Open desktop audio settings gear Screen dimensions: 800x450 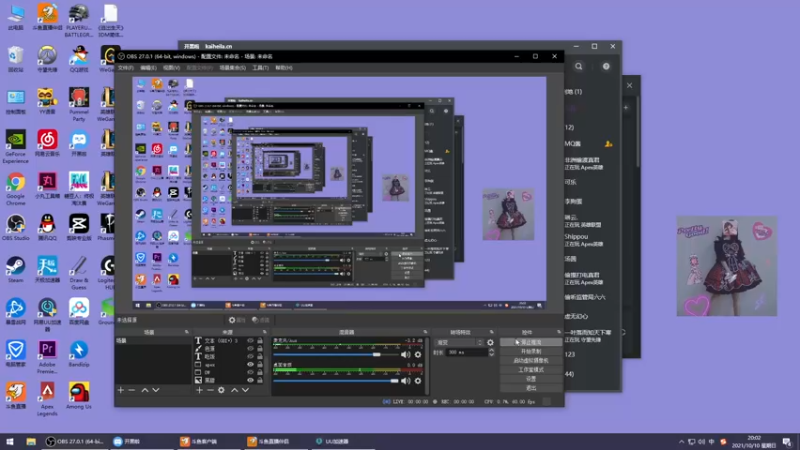pos(418,381)
